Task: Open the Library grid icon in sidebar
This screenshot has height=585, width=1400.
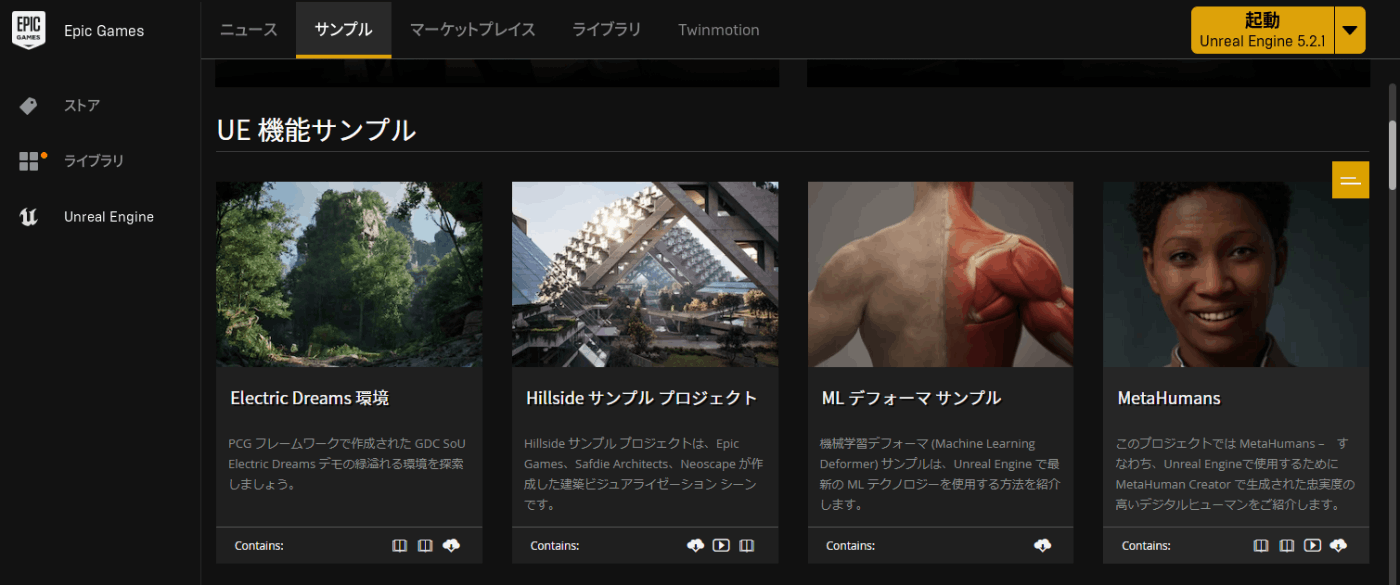Action: point(30,161)
